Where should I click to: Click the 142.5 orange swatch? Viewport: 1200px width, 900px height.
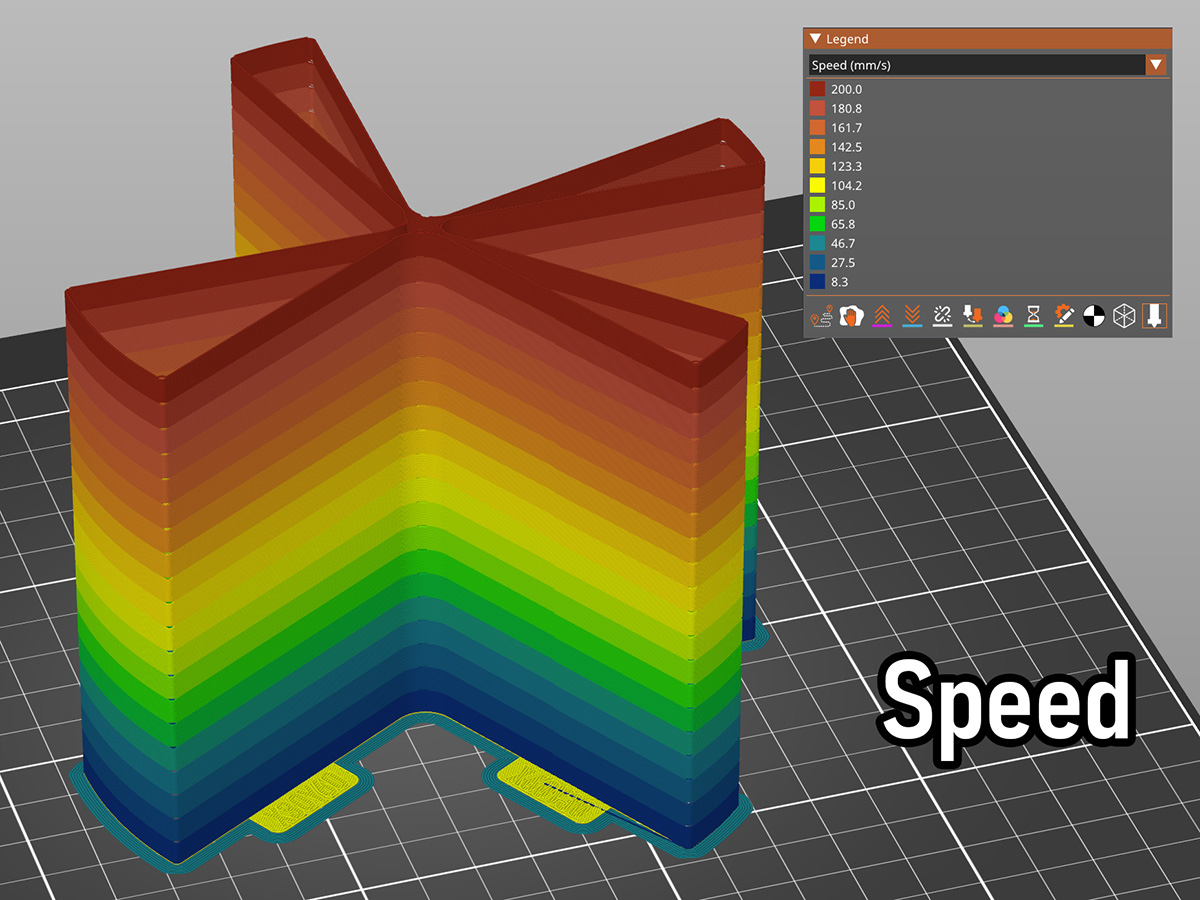817,147
